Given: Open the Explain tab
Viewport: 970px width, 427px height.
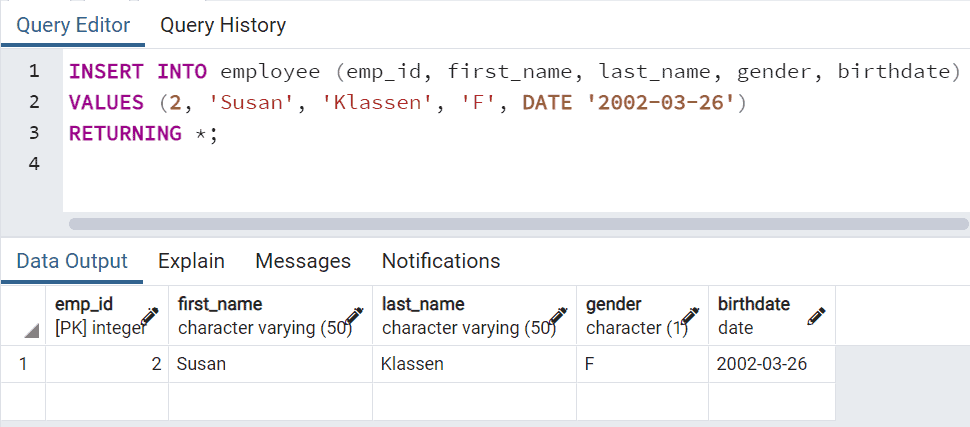Looking at the screenshot, I should [x=191, y=261].
